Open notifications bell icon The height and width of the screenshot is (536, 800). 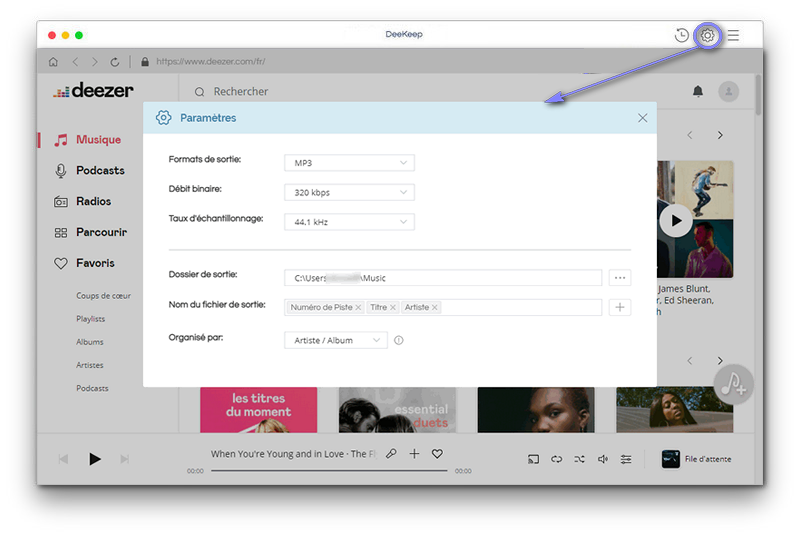pyautogui.click(x=697, y=91)
